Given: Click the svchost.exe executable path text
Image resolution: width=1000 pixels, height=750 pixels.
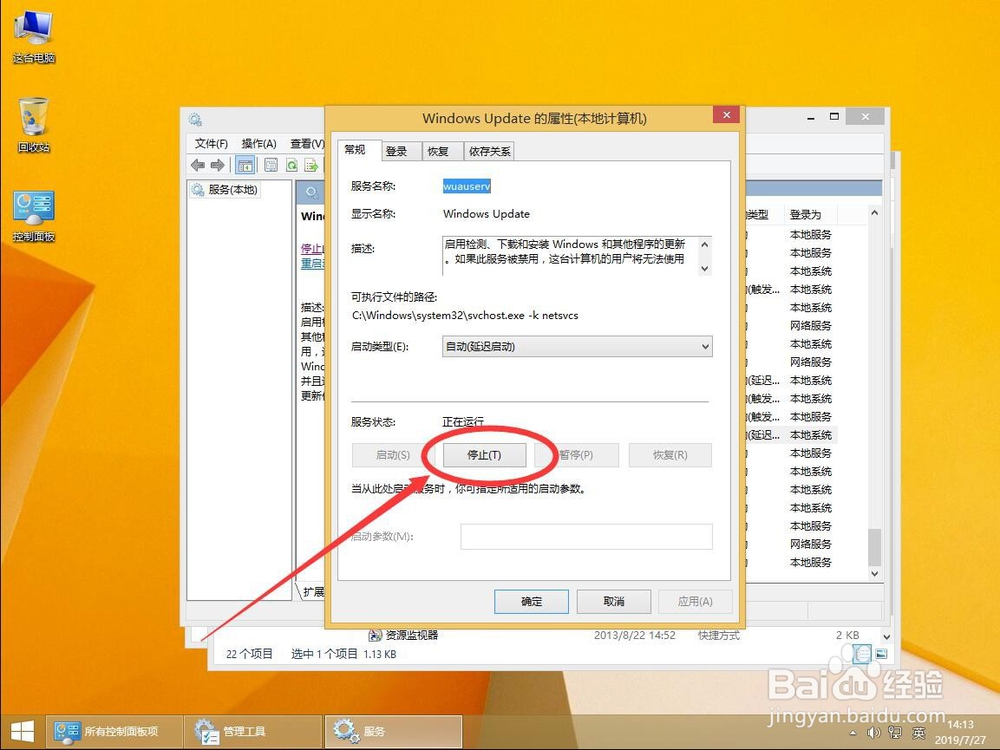Looking at the screenshot, I should click(x=465, y=315).
